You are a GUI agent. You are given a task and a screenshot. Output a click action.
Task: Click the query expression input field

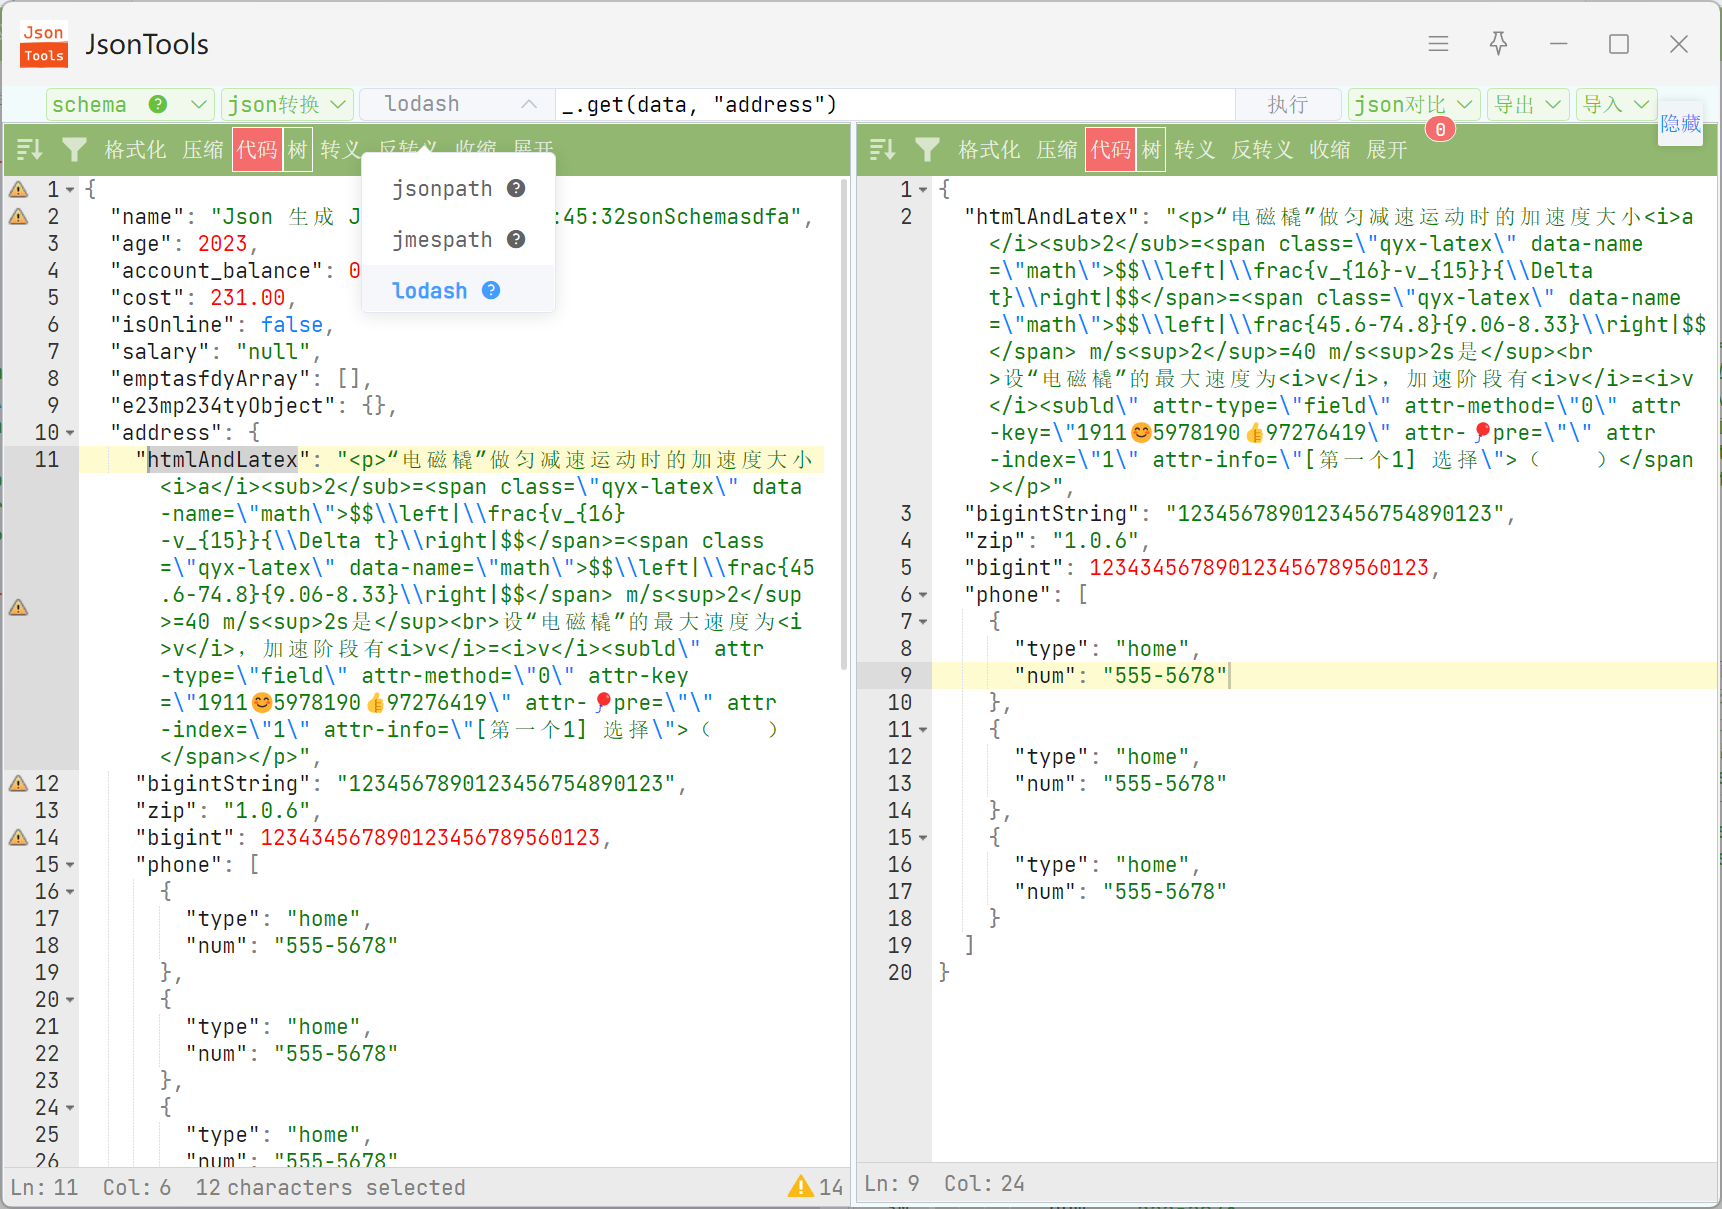click(895, 104)
